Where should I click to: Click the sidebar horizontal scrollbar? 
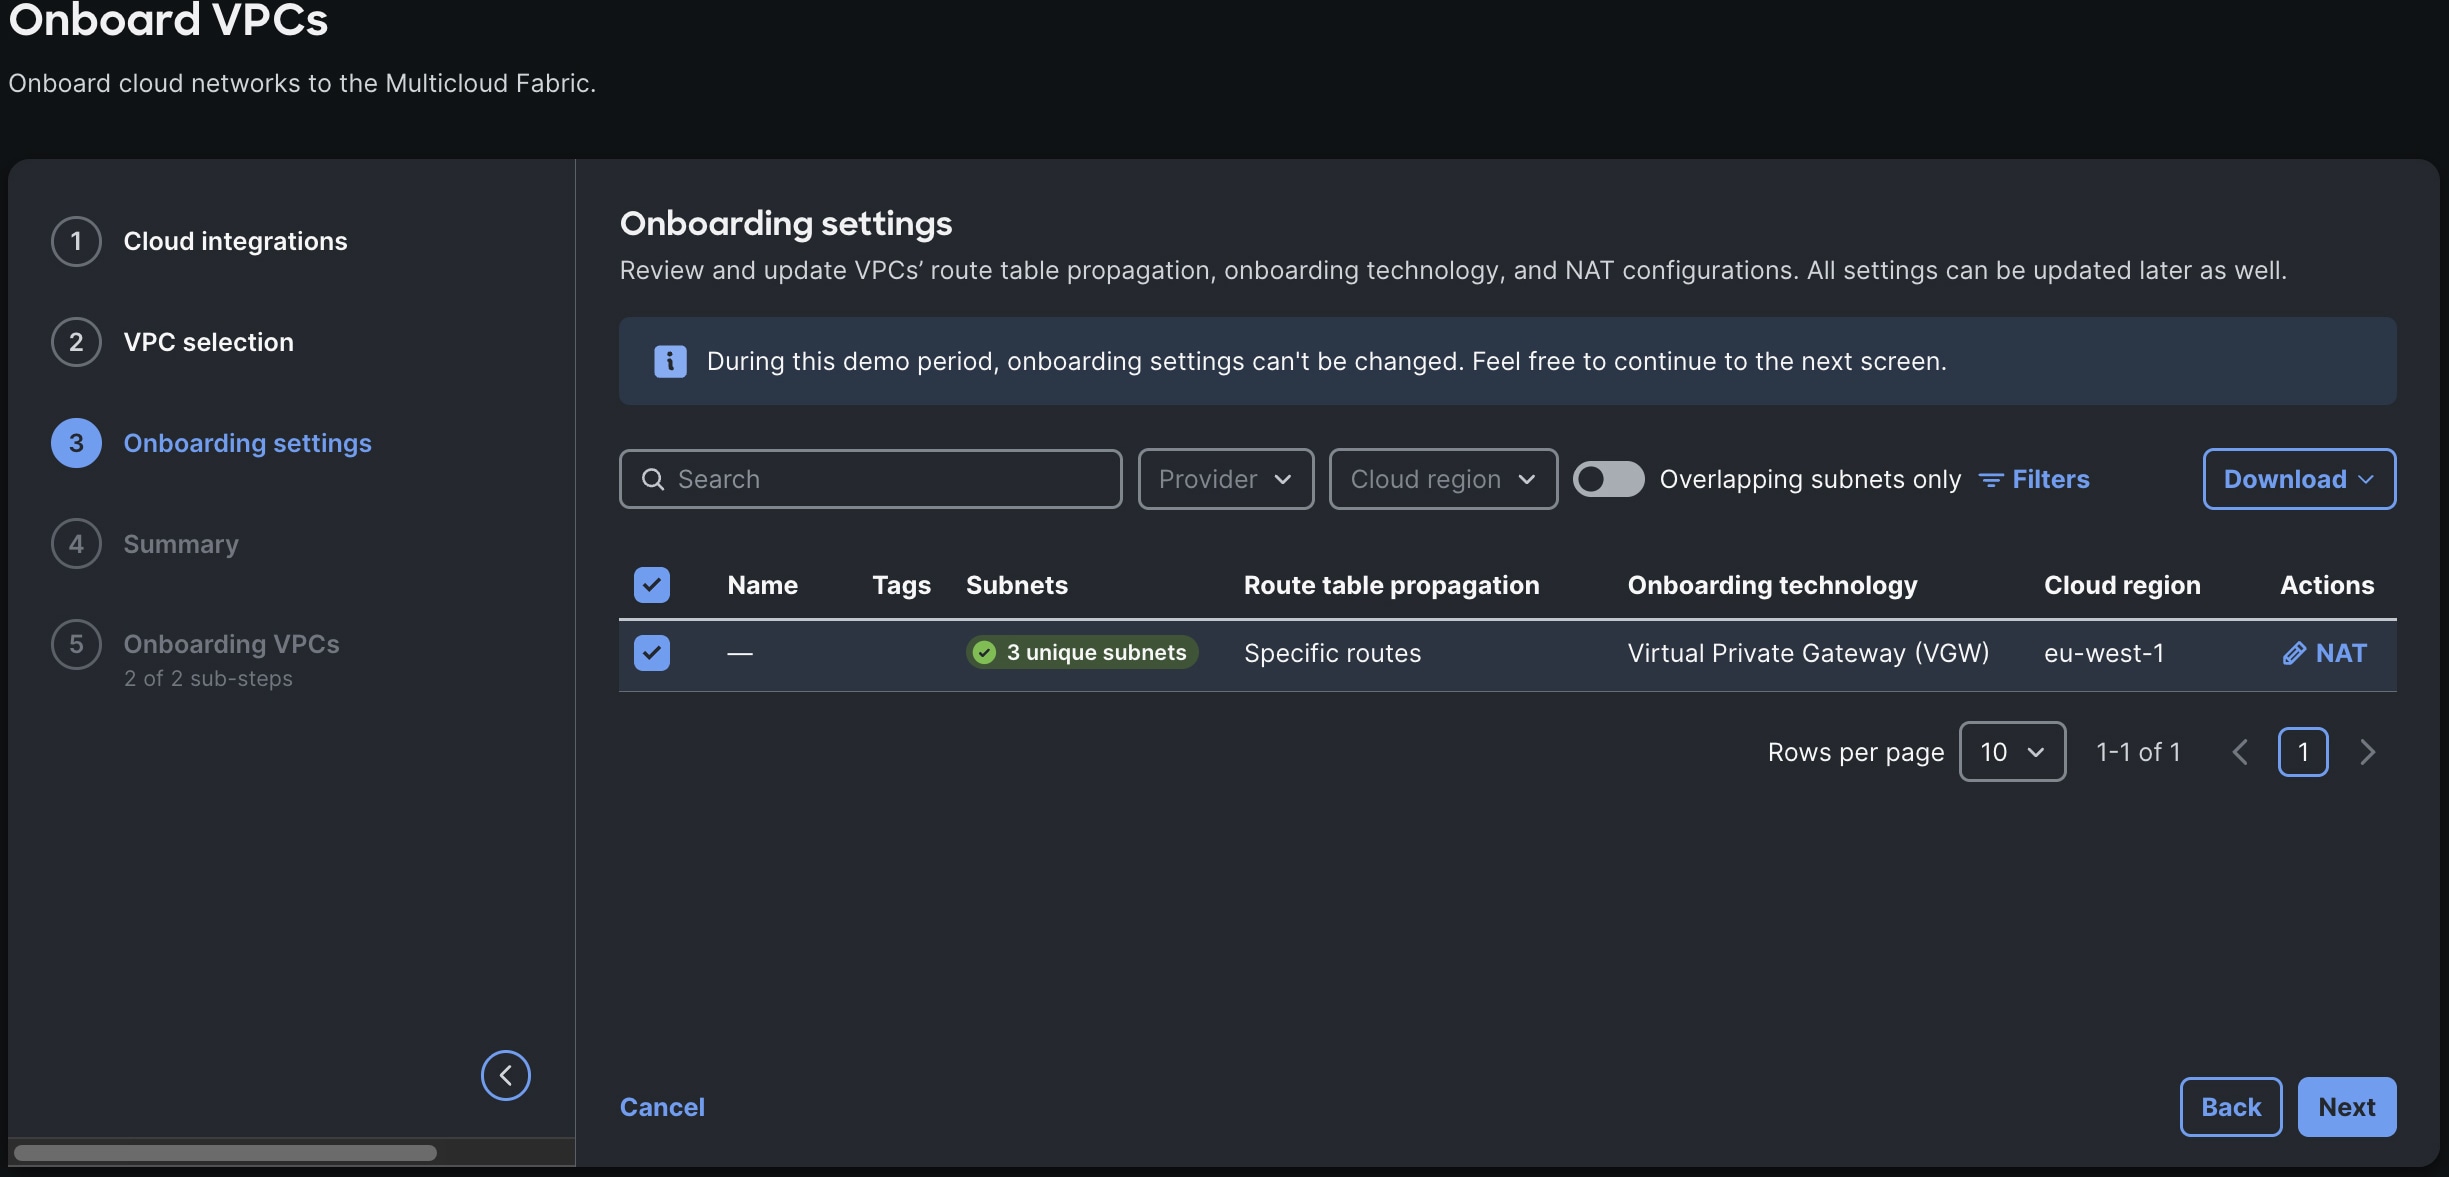(x=225, y=1153)
